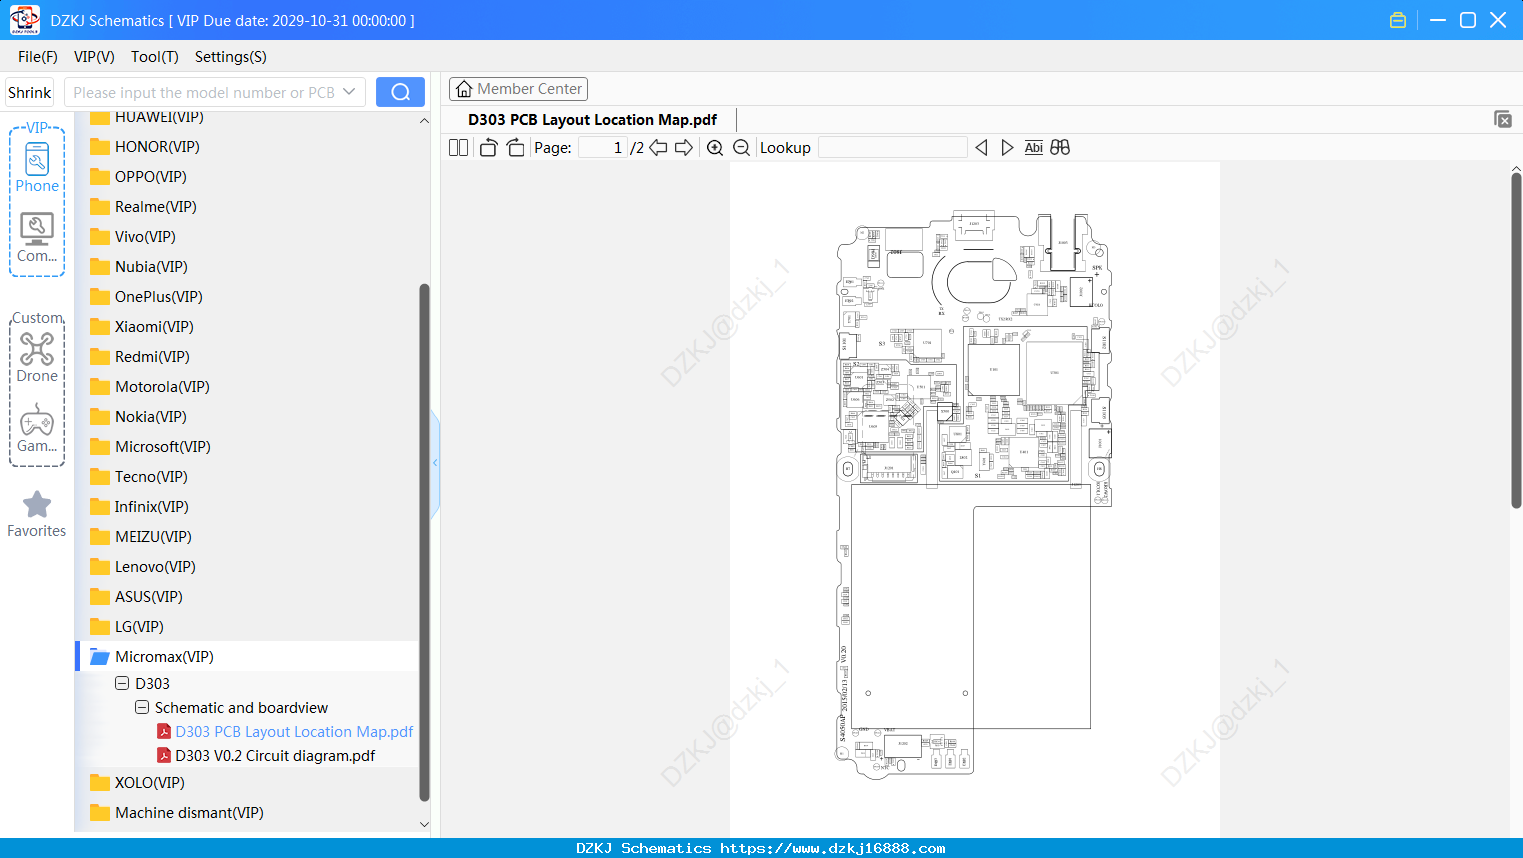Open D303 PCB Layout Location Map.pdf file
This screenshot has height=858, width=1523.
[285, 732]
